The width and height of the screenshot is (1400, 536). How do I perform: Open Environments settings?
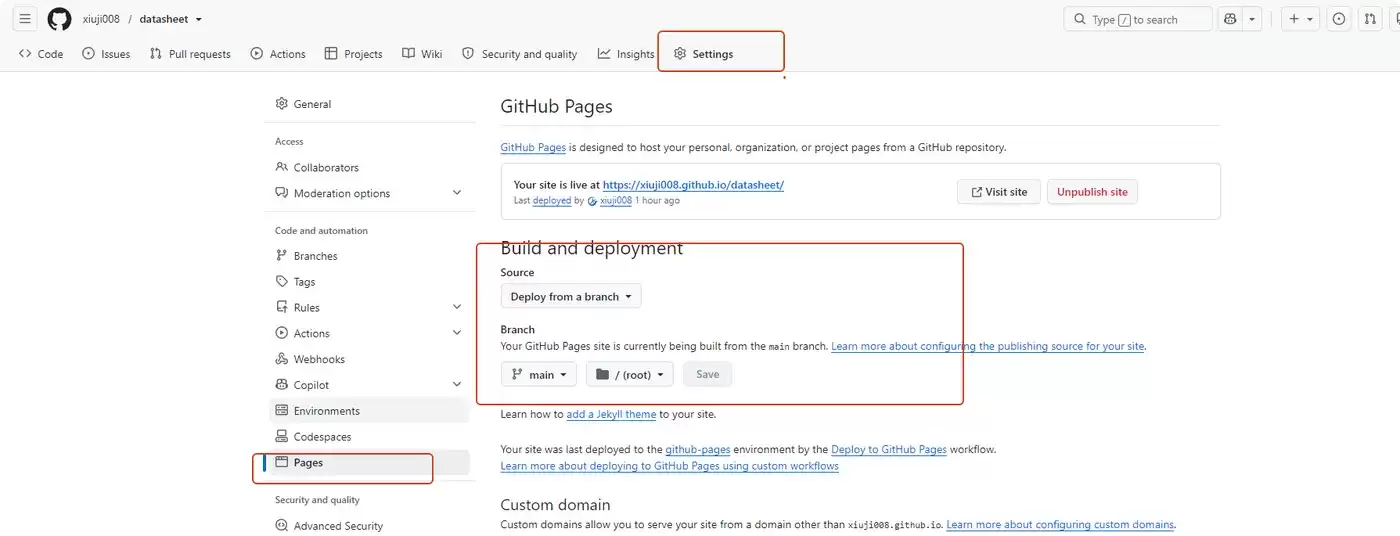[x=369, y=411]
